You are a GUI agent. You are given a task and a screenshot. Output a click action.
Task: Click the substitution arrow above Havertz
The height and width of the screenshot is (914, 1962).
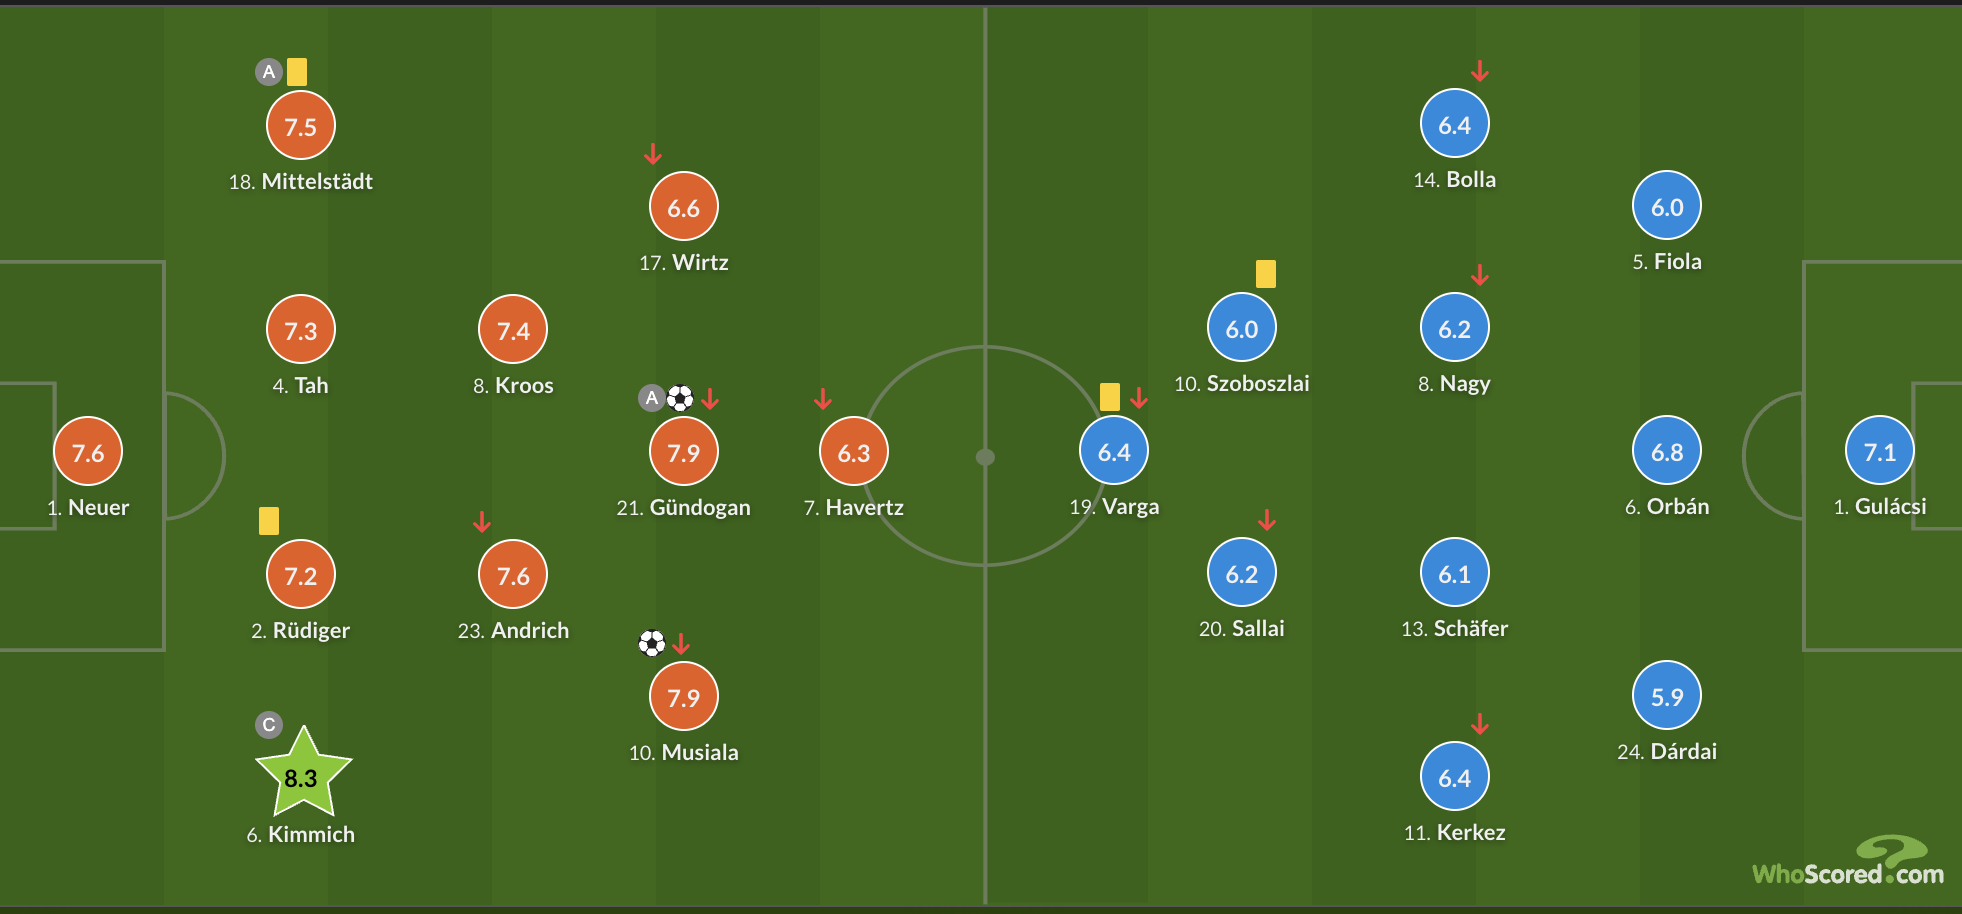click(x=823, y=399)
